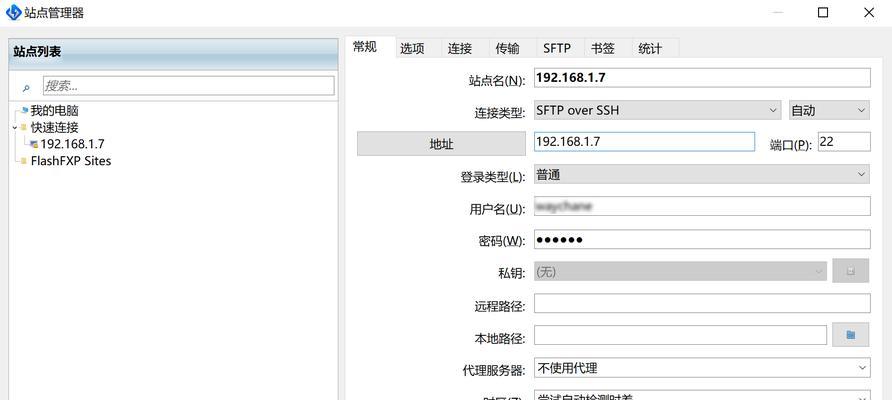Collapse the Quick Connect tree node
Image resolution: width=892 pixels, height=400 pixels.
coord(14,127)
